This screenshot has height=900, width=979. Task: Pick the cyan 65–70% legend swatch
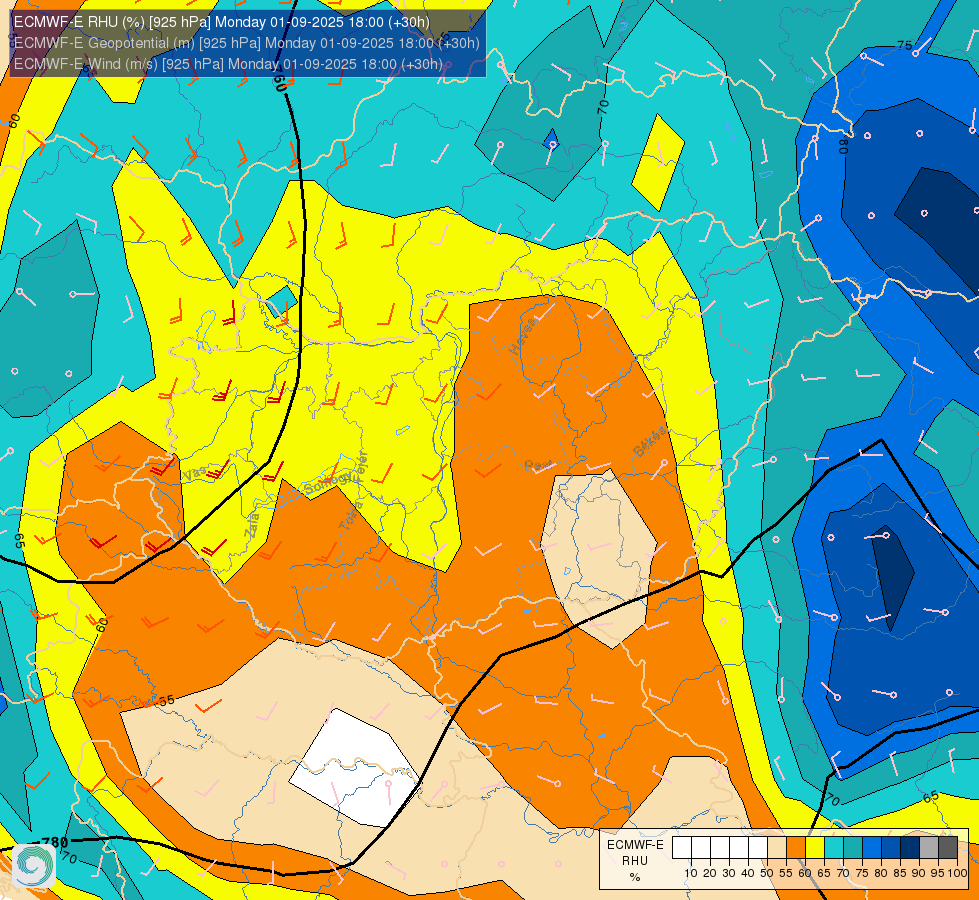(834, 847)
